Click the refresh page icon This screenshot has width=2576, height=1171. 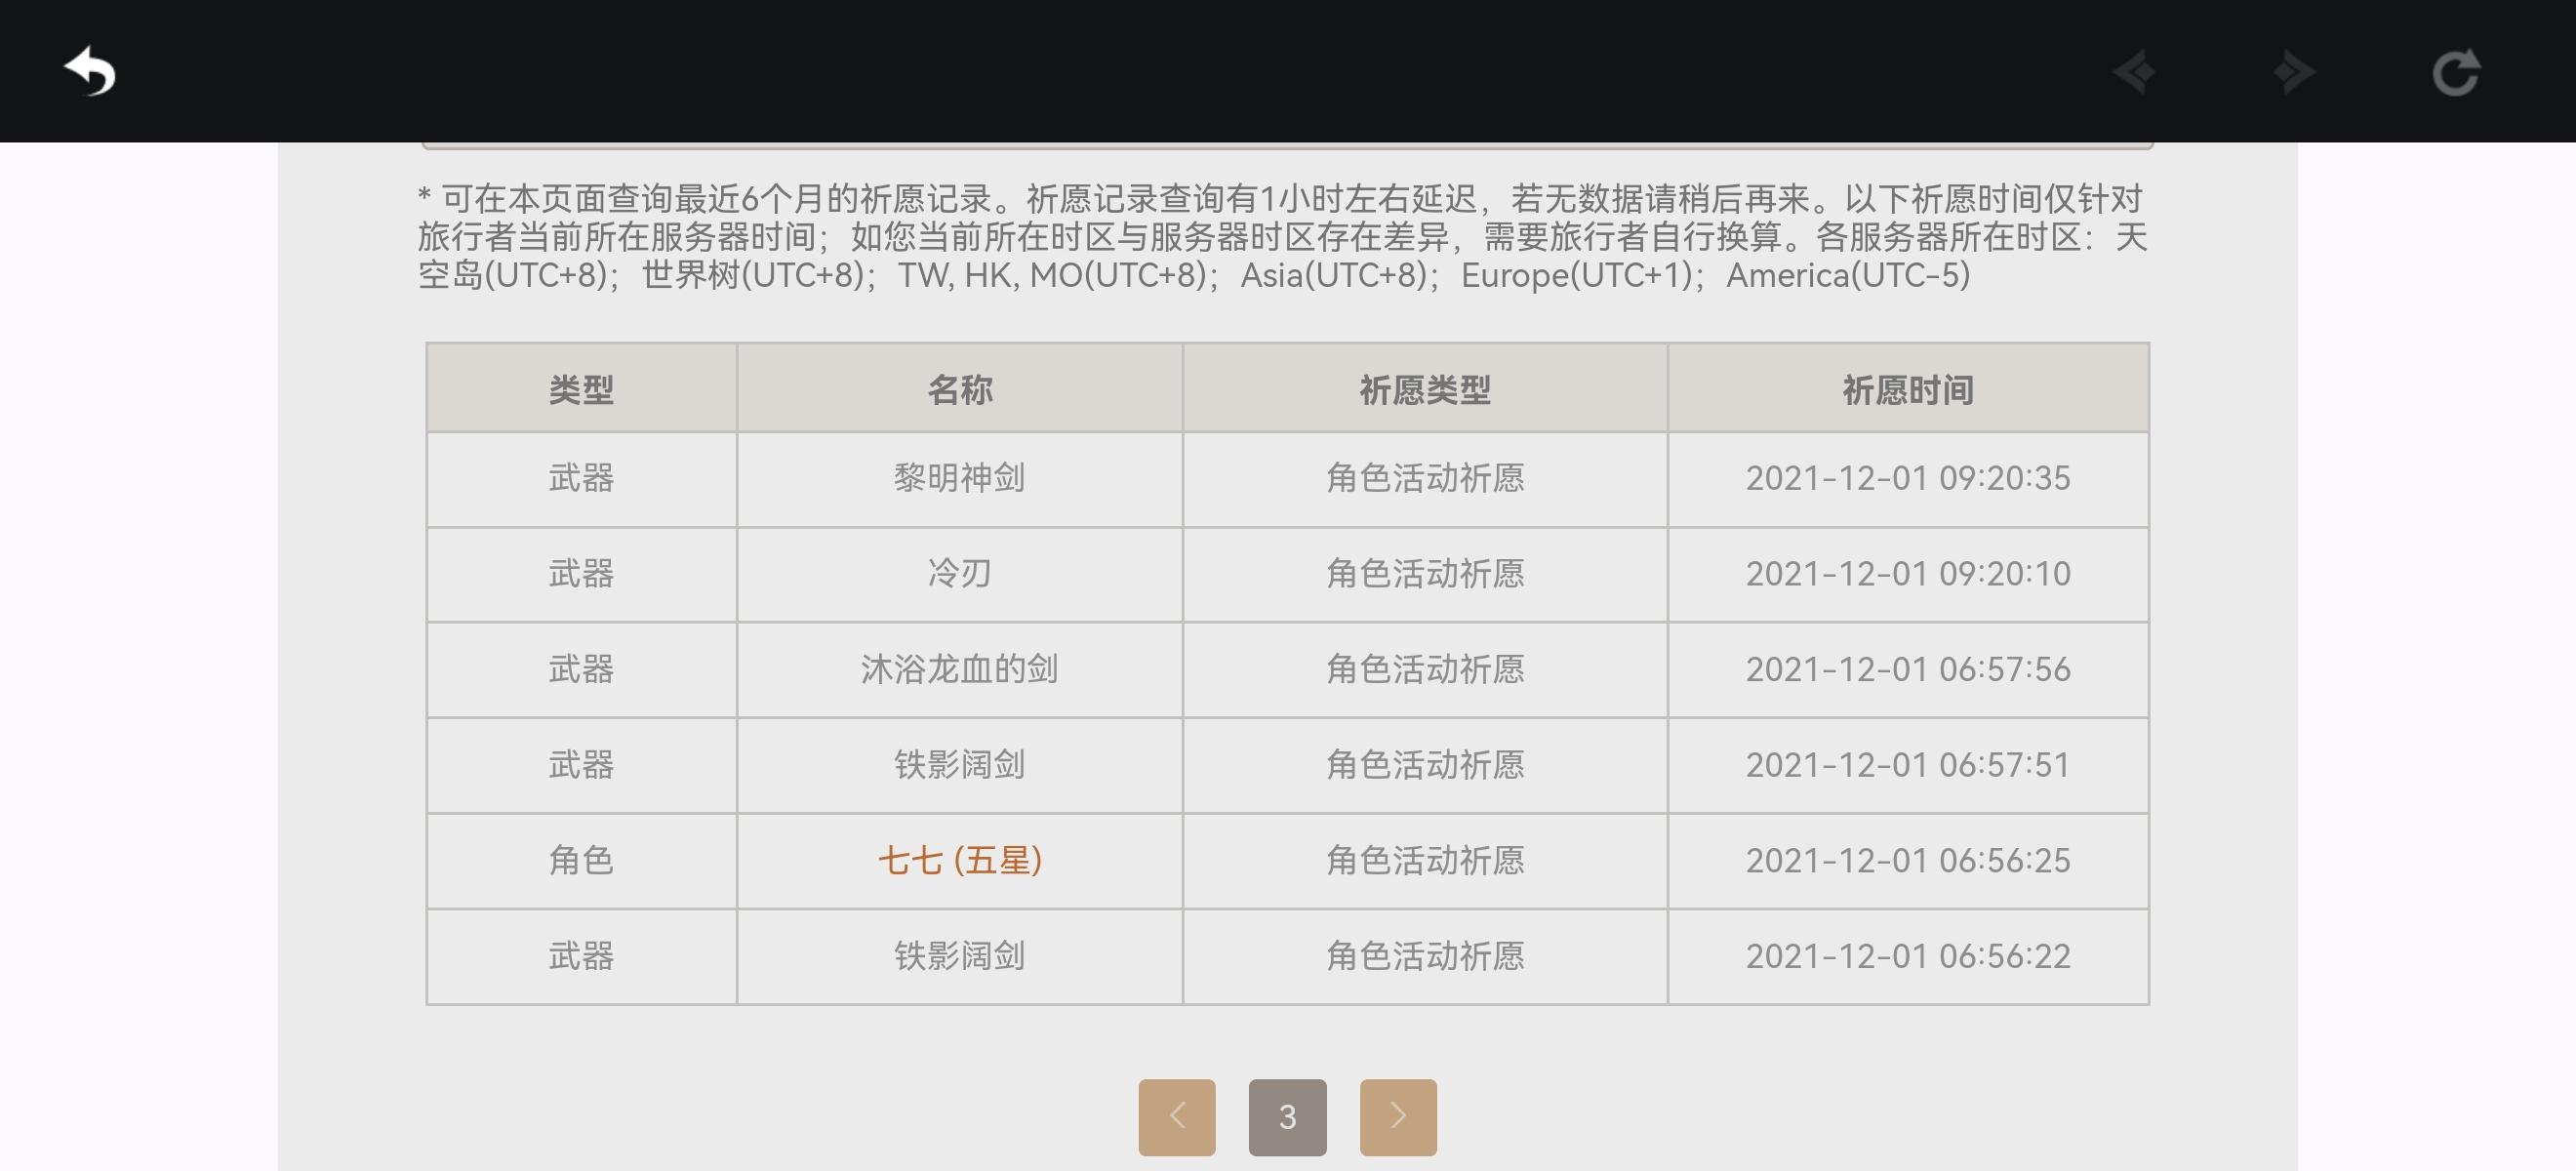click(x=2455, y=72)
